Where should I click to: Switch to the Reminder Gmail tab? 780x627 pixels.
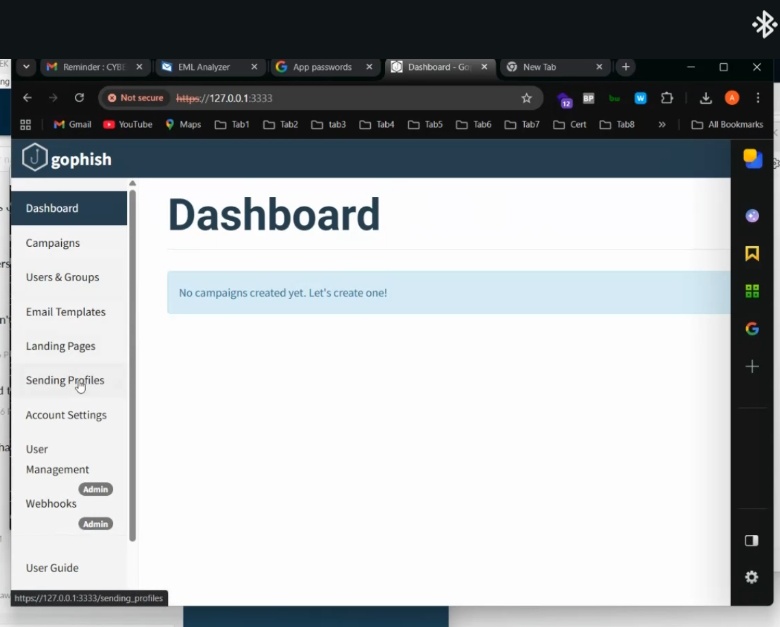point(94,67)
